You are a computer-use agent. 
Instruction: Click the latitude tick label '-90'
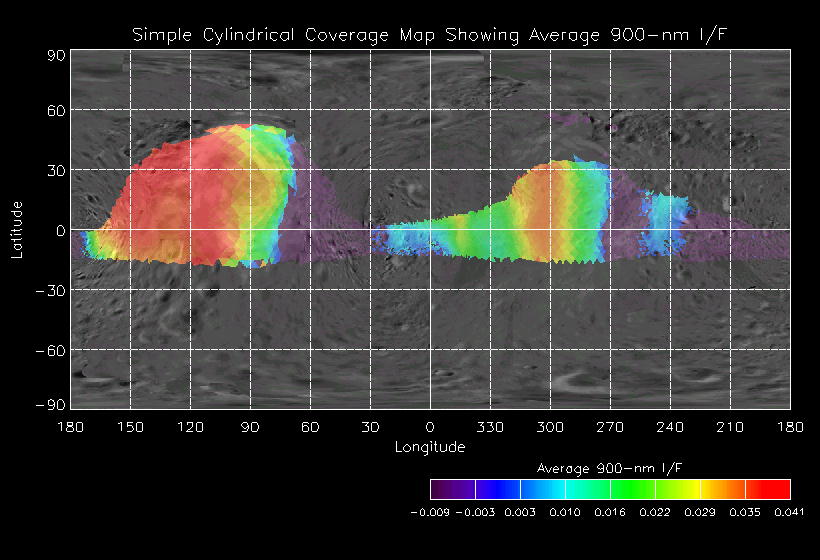pyautogui.click(x=50, y=405)
